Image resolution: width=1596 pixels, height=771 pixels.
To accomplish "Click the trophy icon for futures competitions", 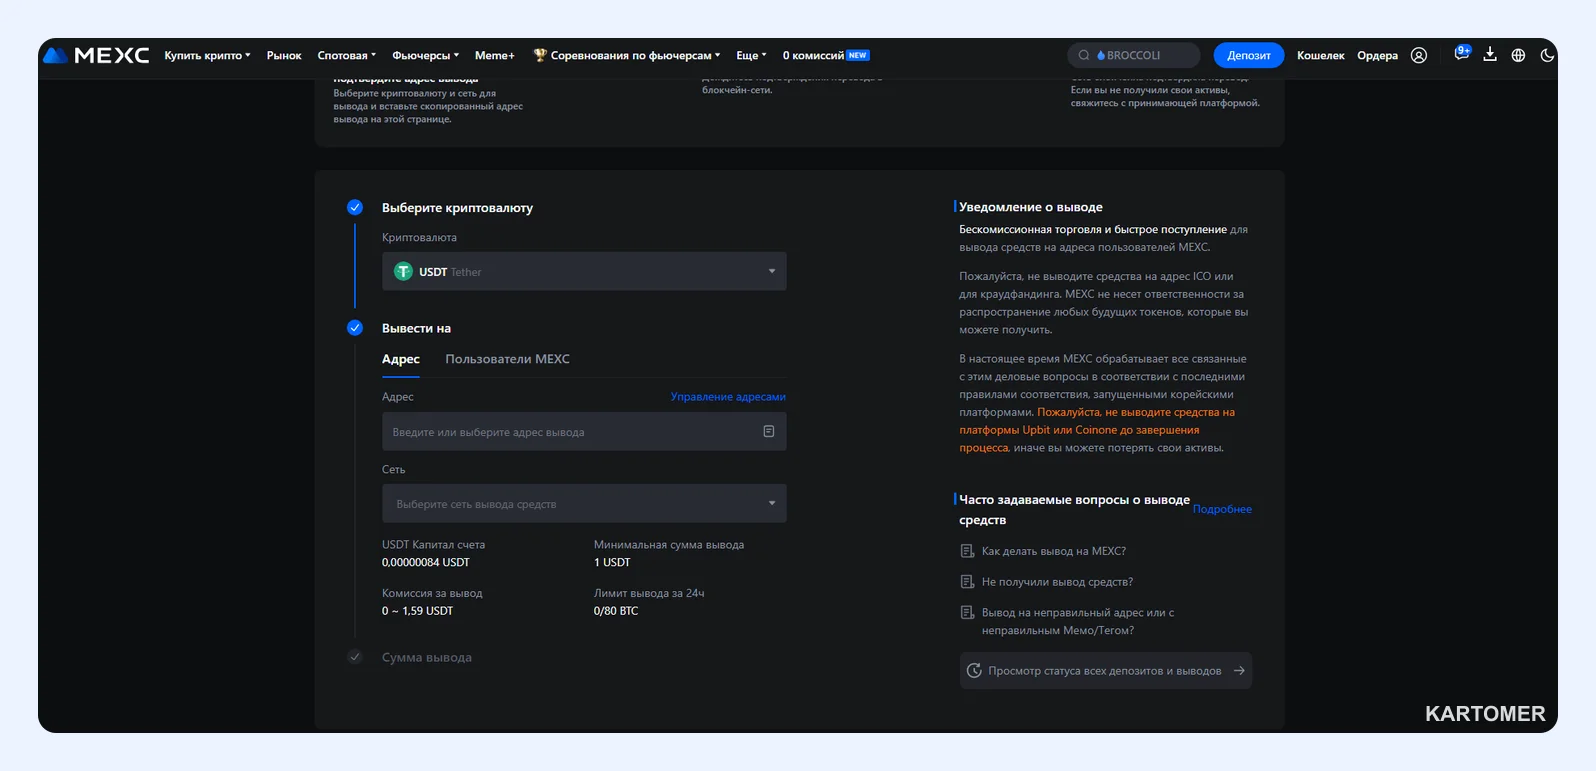I will 540,55.
